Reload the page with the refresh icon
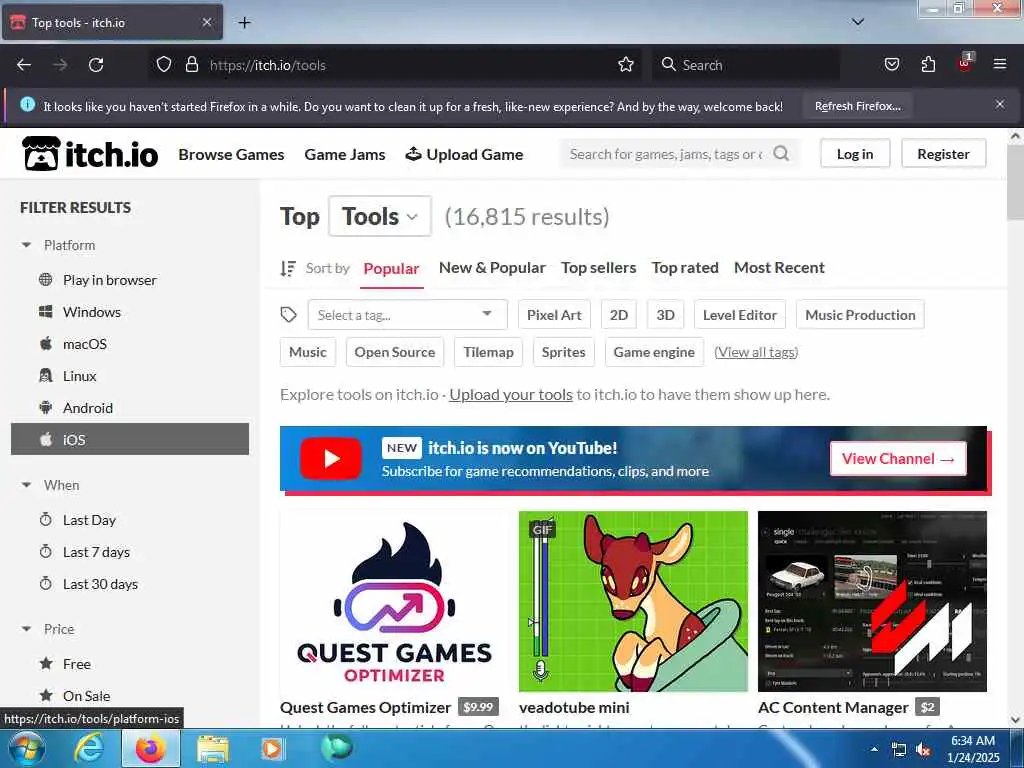Screen dimensions: 1024x768 tap(96, 65)
